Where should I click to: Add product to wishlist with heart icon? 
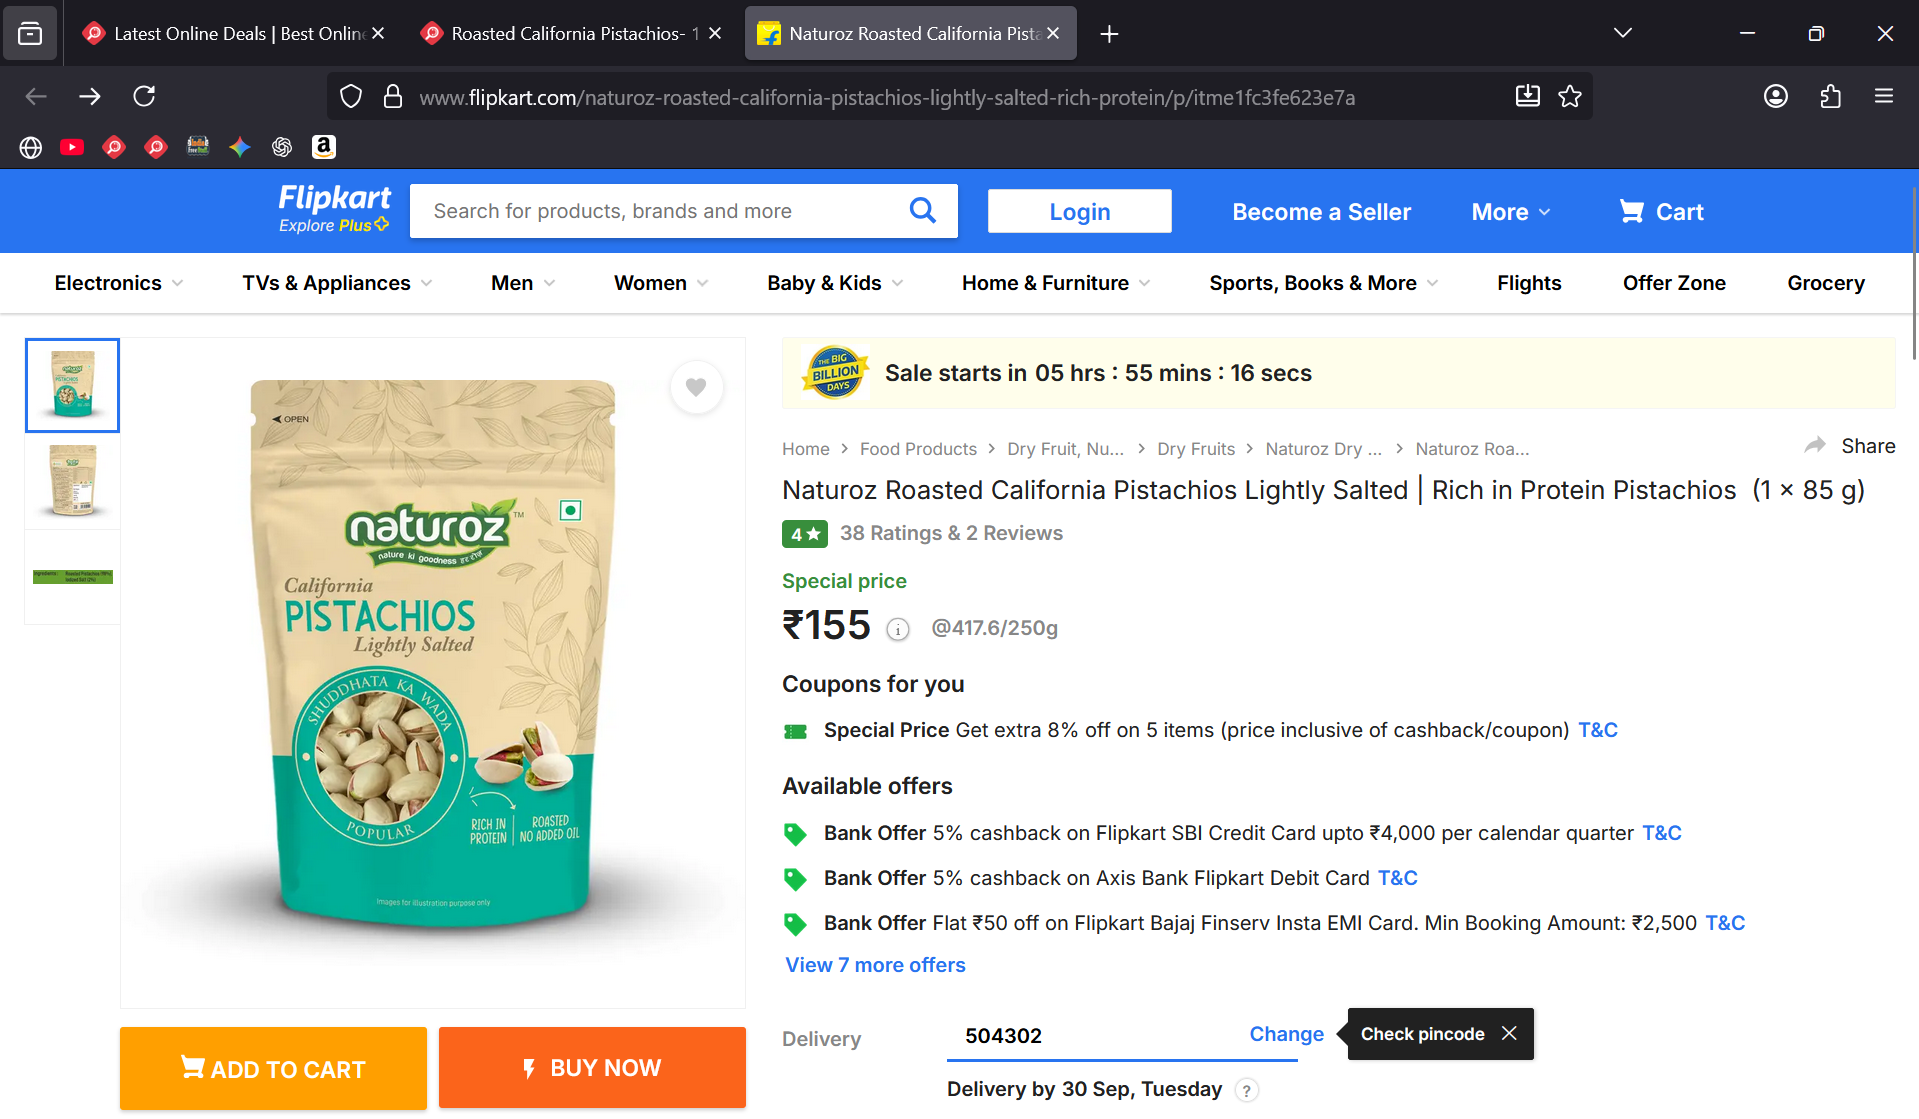pos(696,387)
